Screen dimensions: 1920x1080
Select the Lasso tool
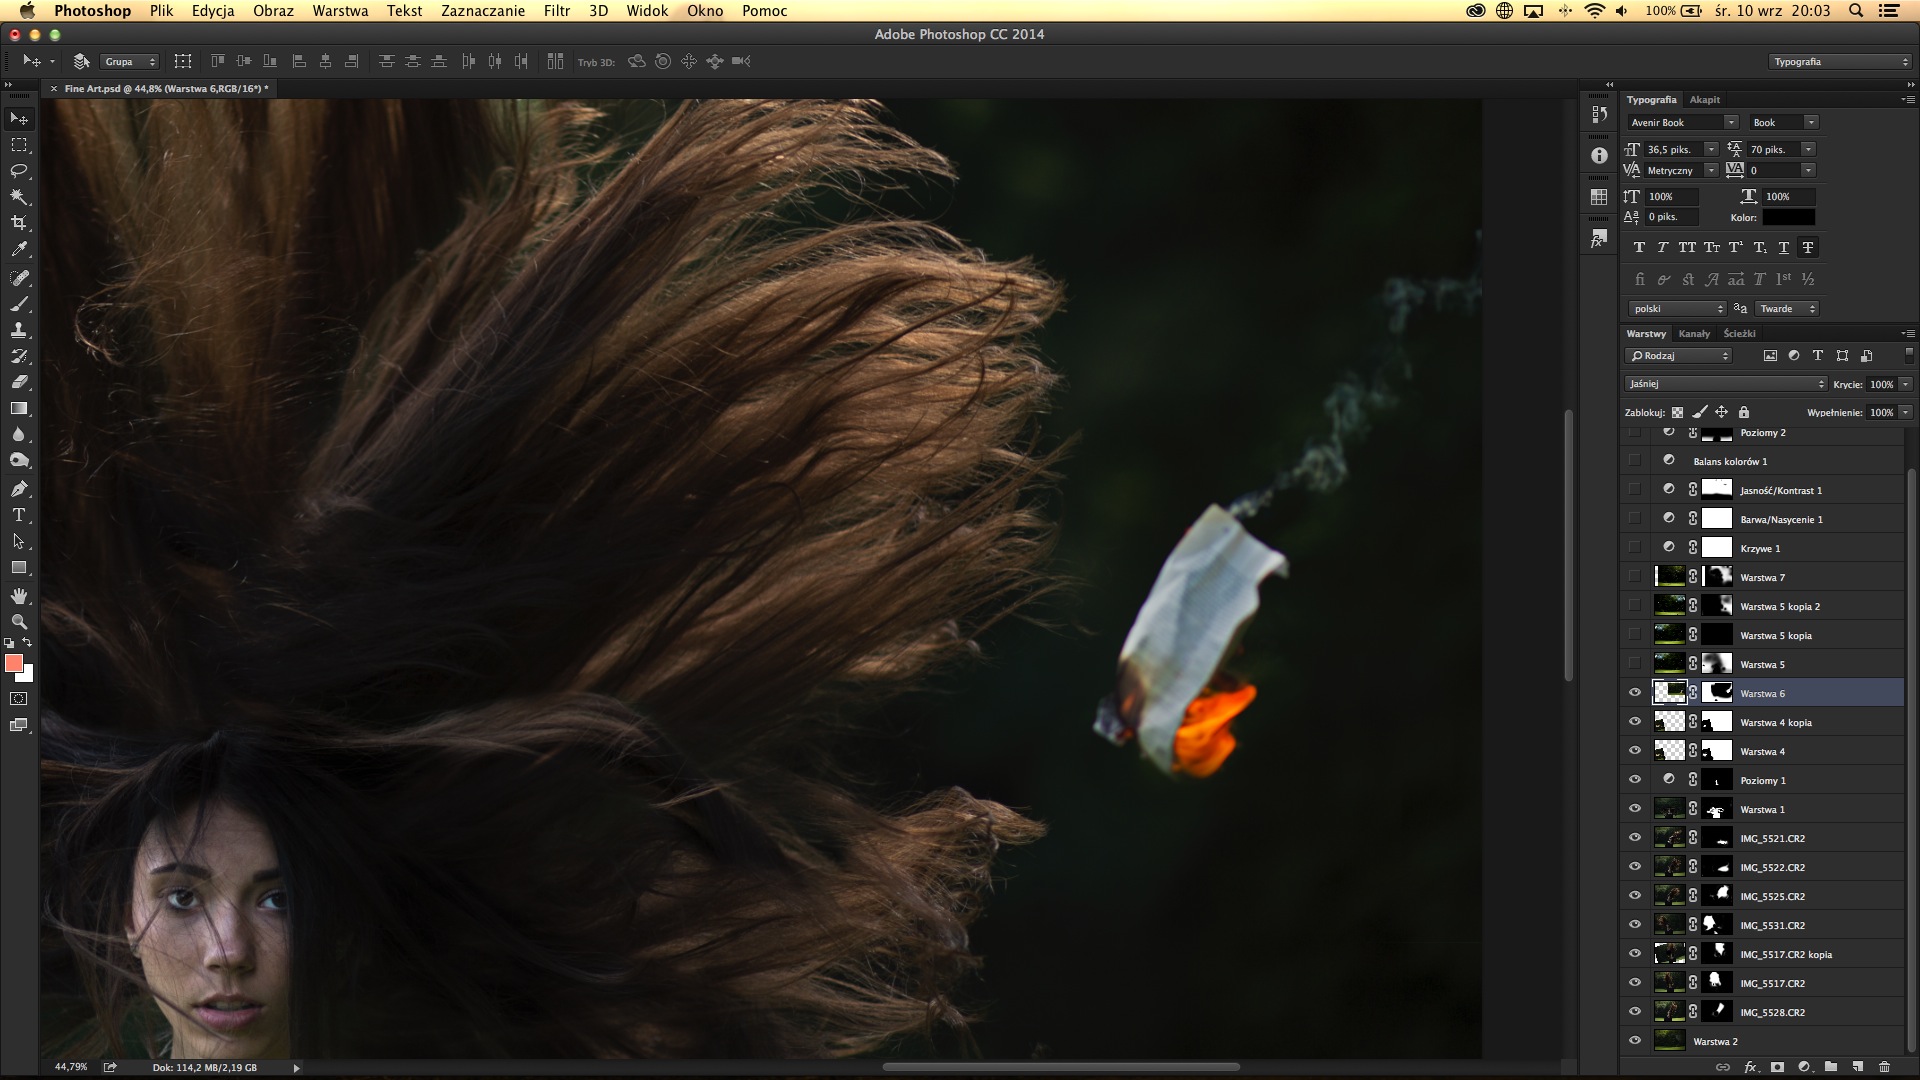click(18, 170)
